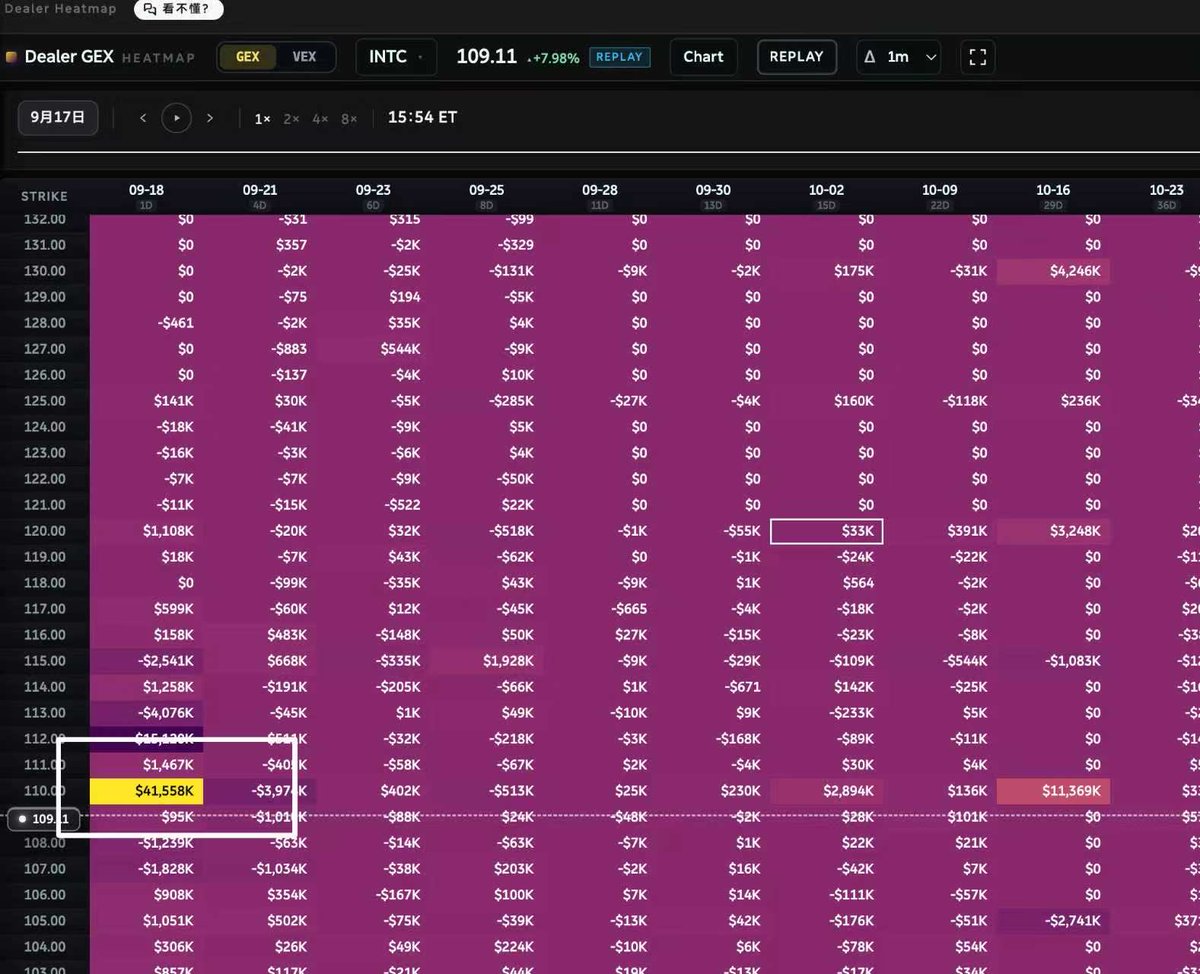Image resolution: width=1200 pixels, height=974 pixels.
Task: Toggle fullscreen view icon
Action: 978,57
